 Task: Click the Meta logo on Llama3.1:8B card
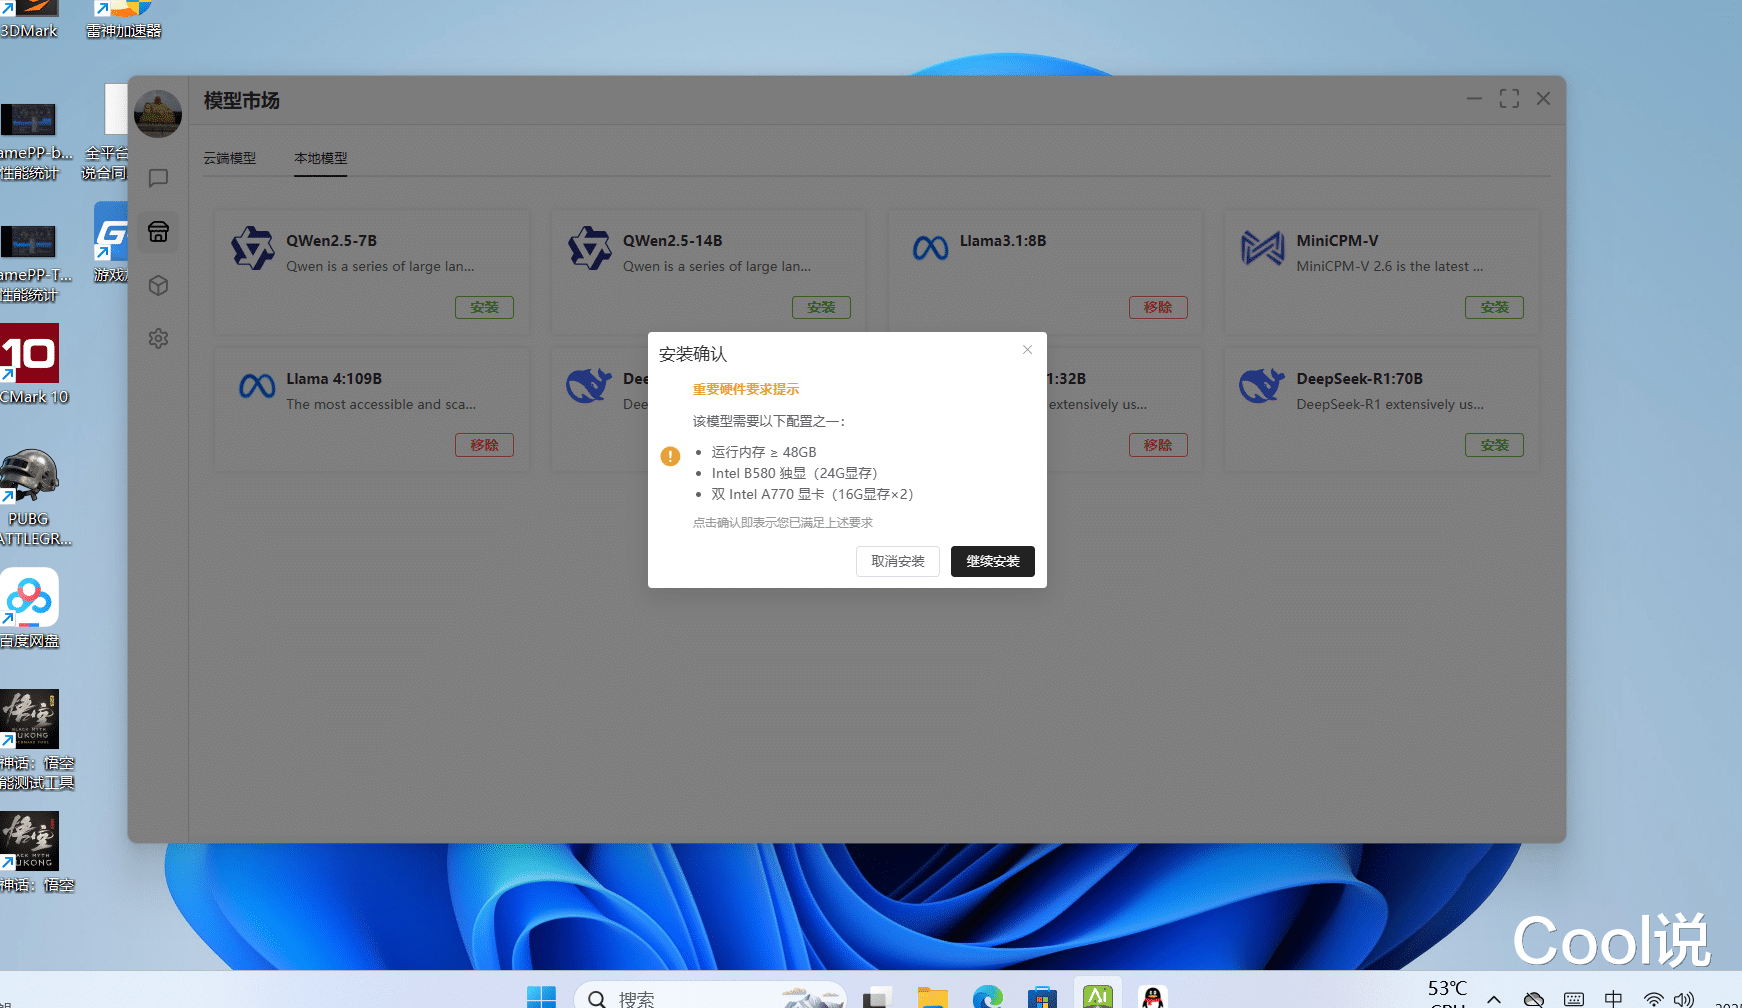[930, 248]
